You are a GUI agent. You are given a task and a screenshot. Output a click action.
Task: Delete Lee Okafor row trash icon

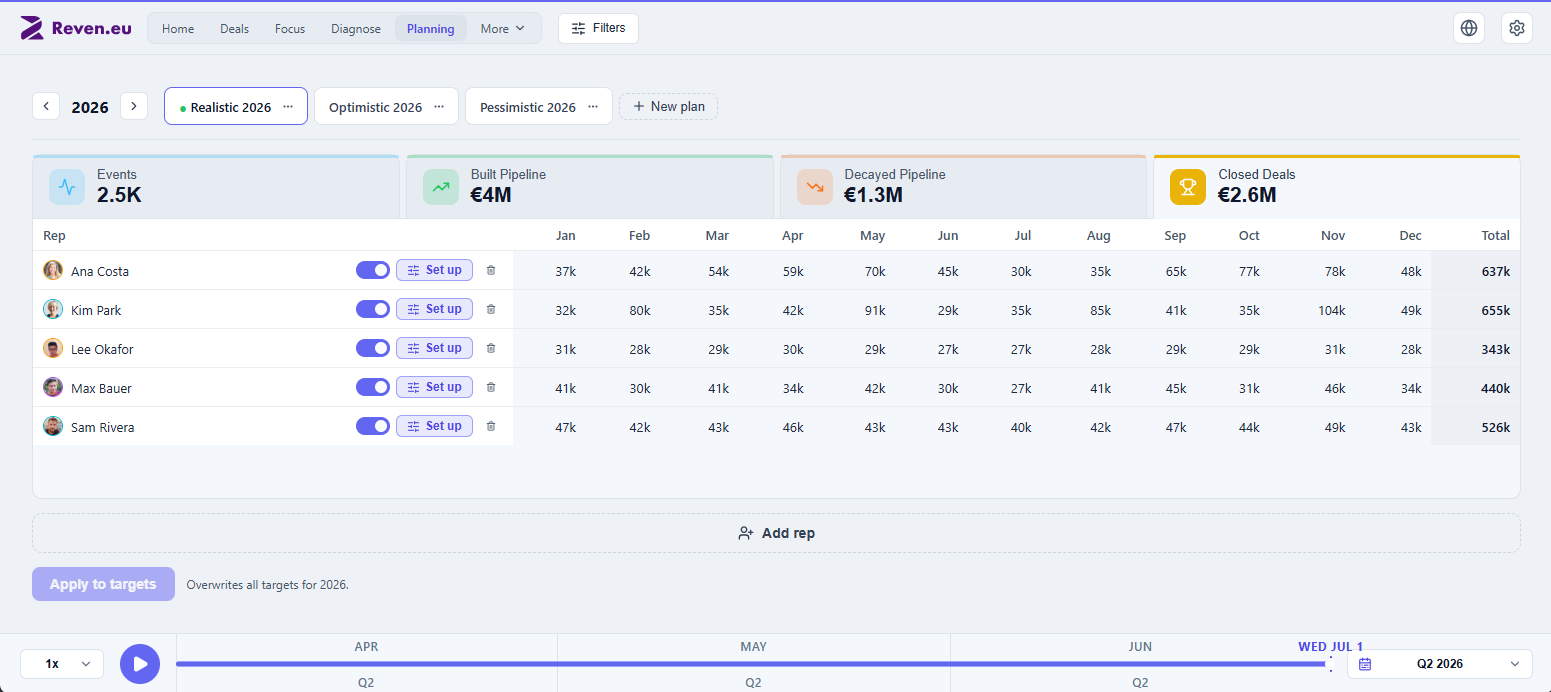[490, 348]
